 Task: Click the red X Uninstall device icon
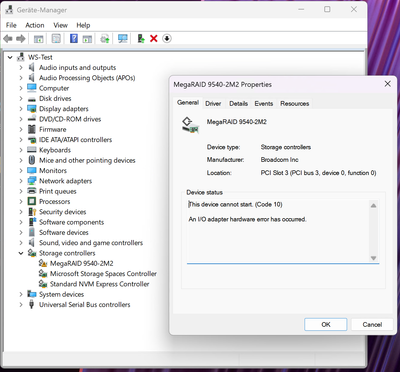click(154, 39)
